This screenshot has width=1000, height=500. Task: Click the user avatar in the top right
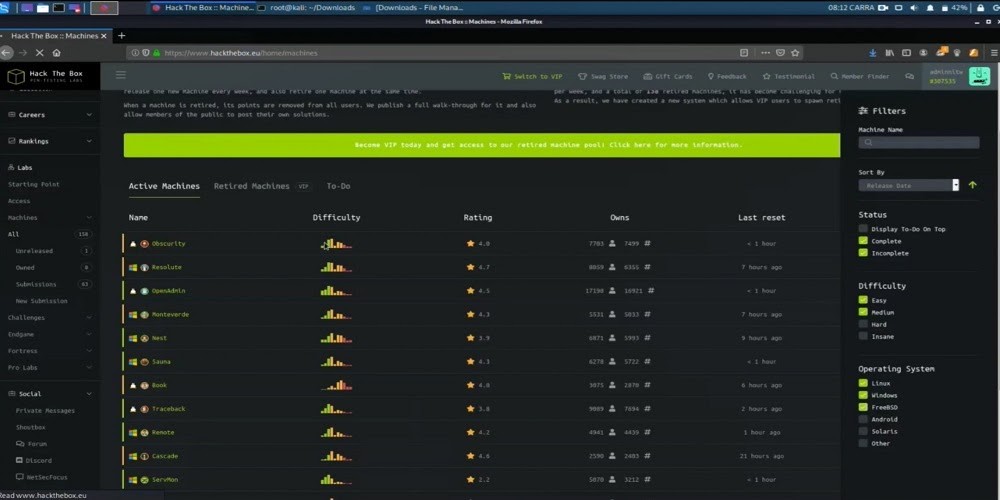tap(979, 76)
